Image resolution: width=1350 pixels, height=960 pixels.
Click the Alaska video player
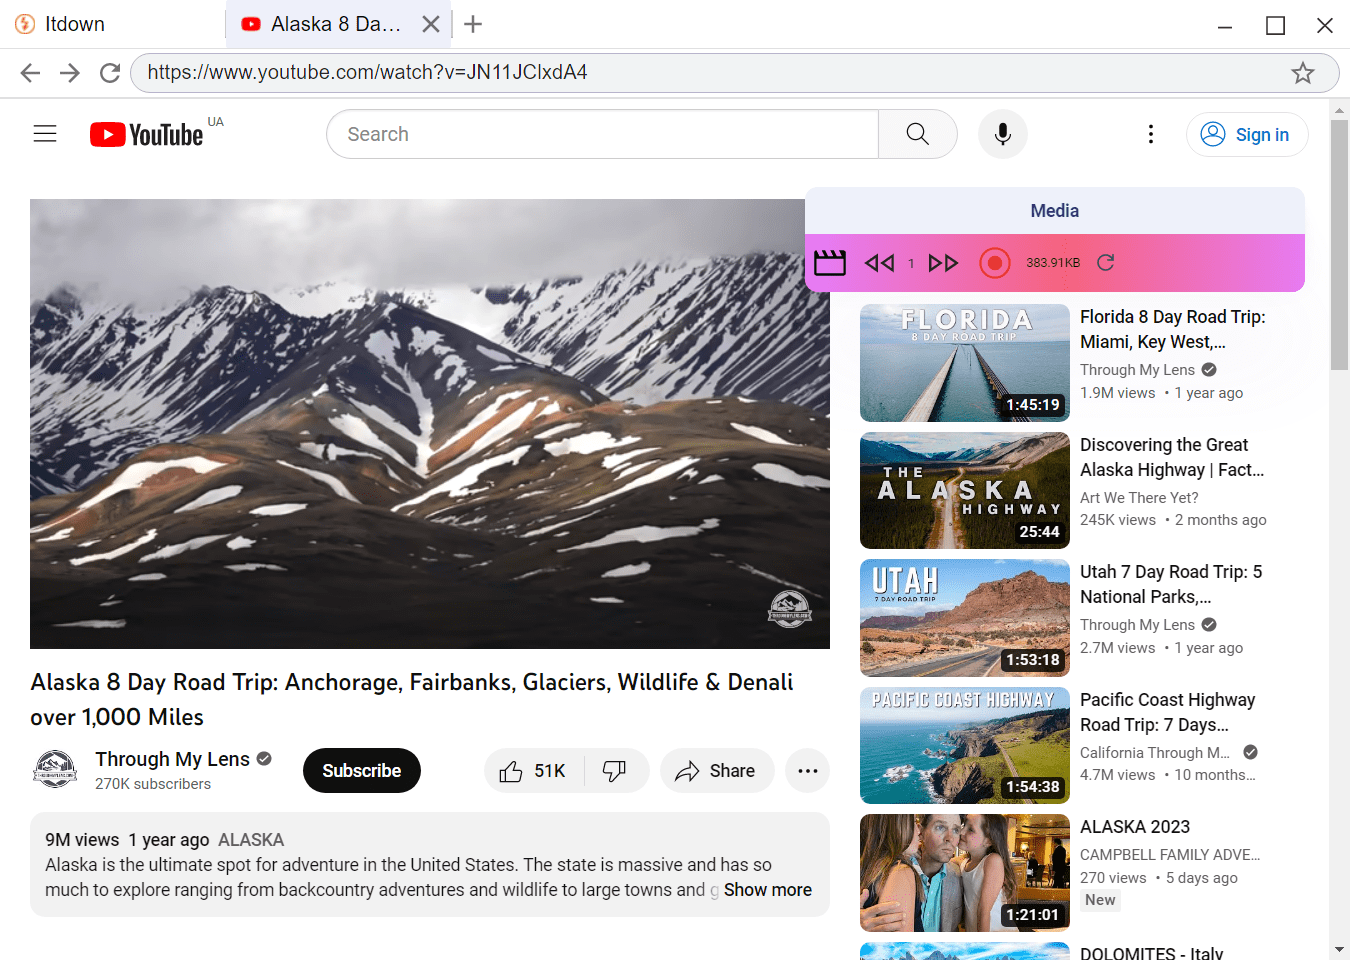(430, 424)
